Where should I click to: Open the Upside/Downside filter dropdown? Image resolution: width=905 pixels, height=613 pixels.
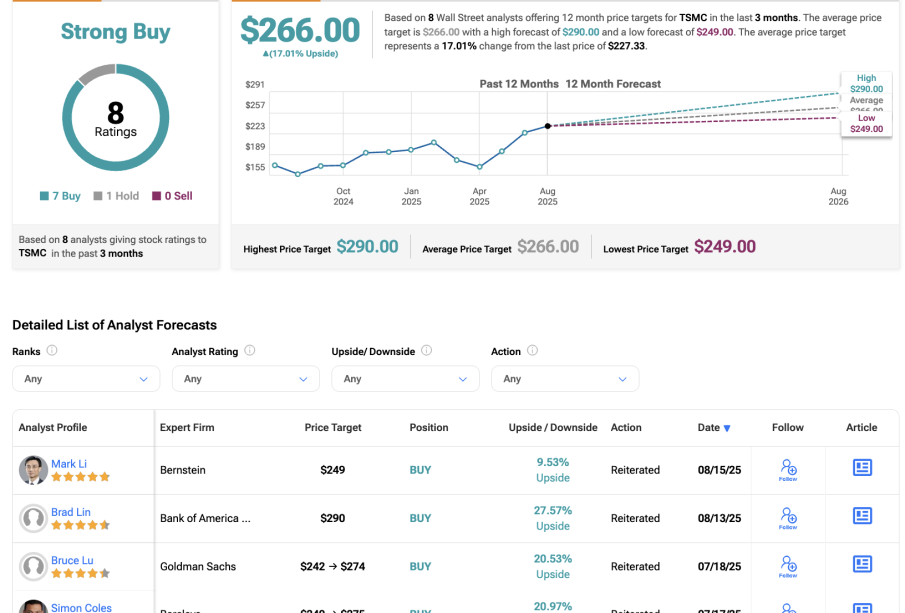(406, 379)
